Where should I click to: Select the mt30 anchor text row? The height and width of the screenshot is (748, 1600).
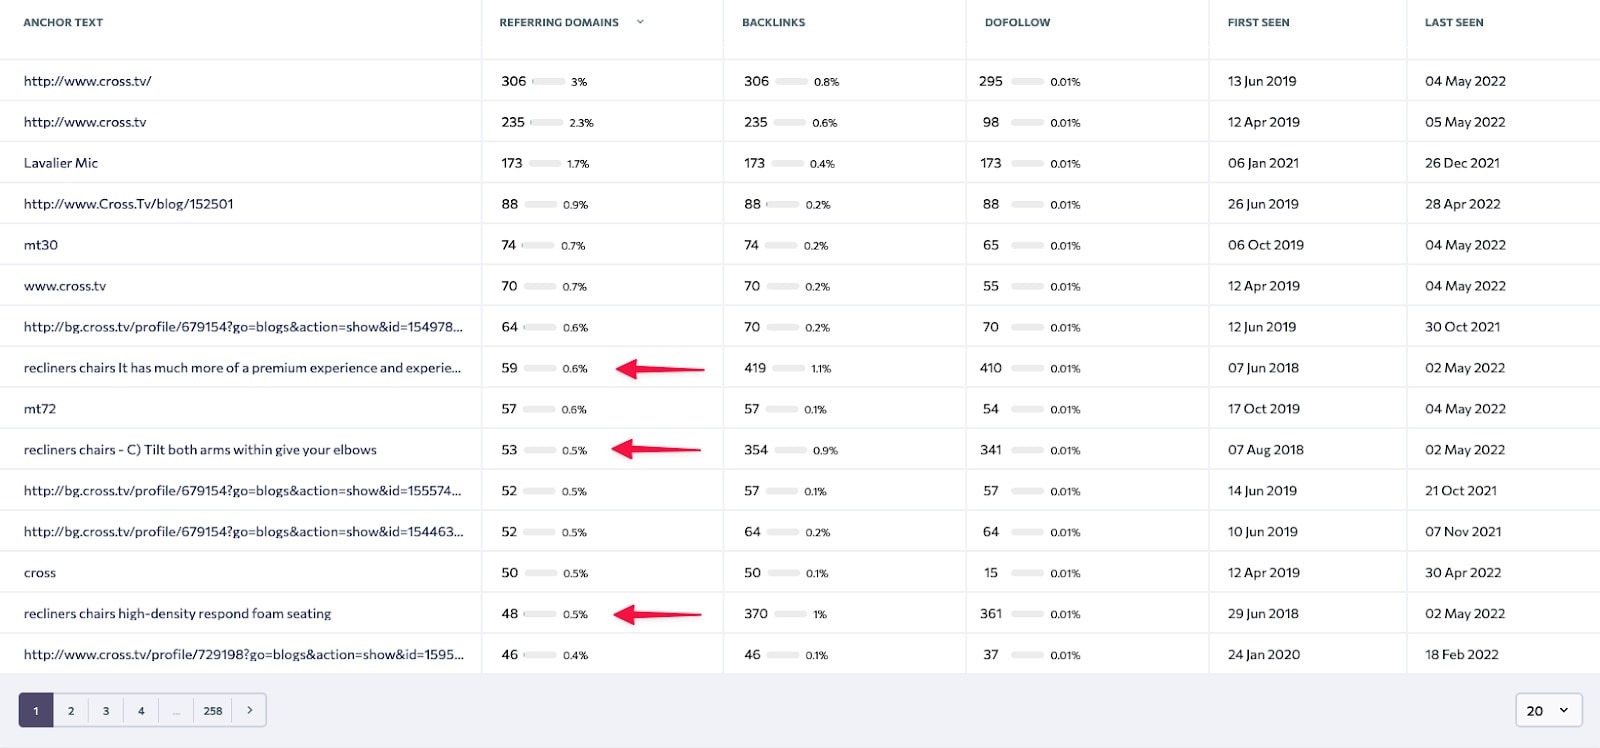[x=41, y=245]
